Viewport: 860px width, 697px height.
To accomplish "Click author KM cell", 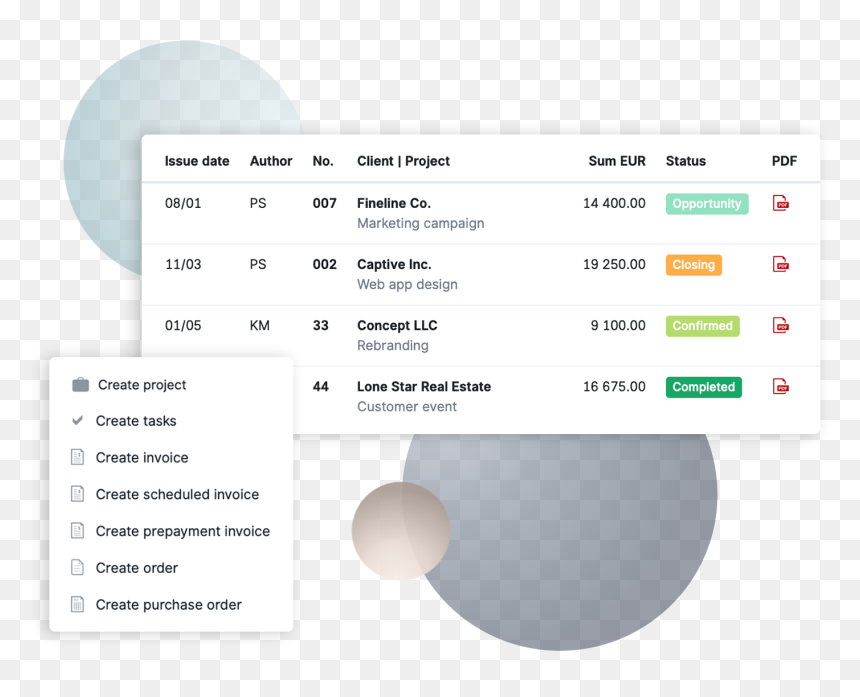I will tap(259, 326).
